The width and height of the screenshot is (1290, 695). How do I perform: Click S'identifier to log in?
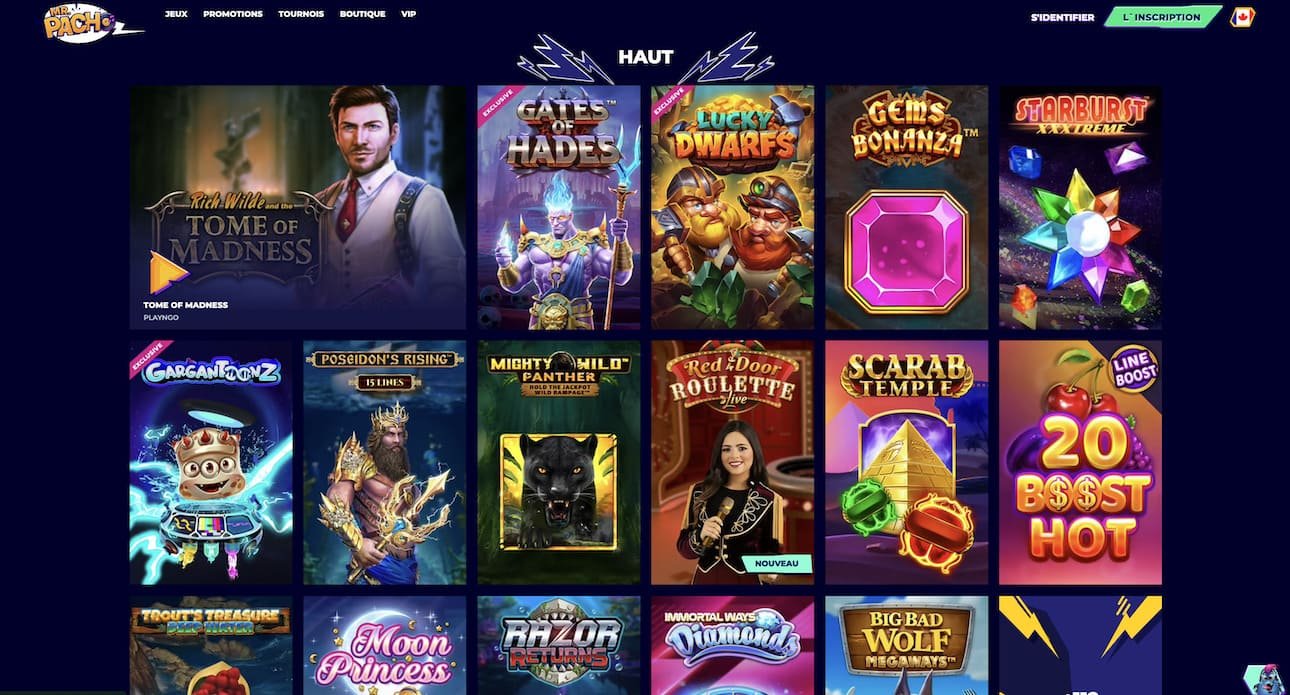pos(1062,17)
